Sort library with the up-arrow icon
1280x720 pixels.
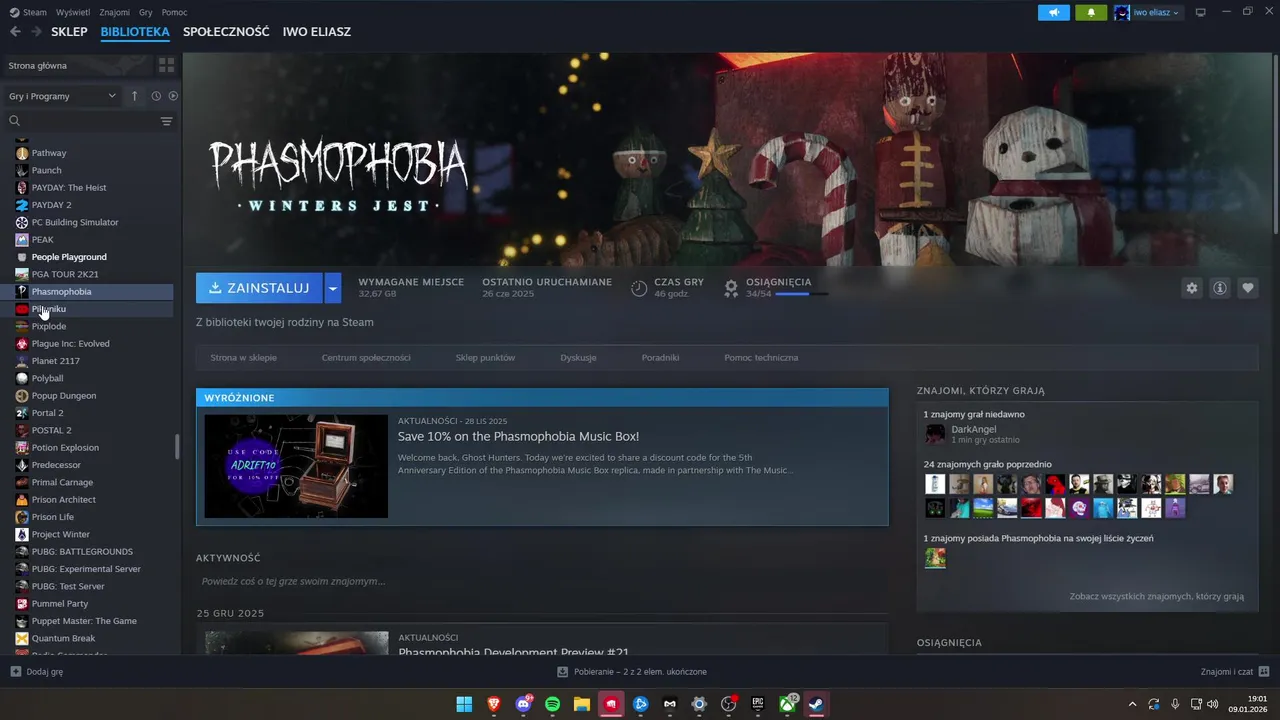click(x=135, y=96)
